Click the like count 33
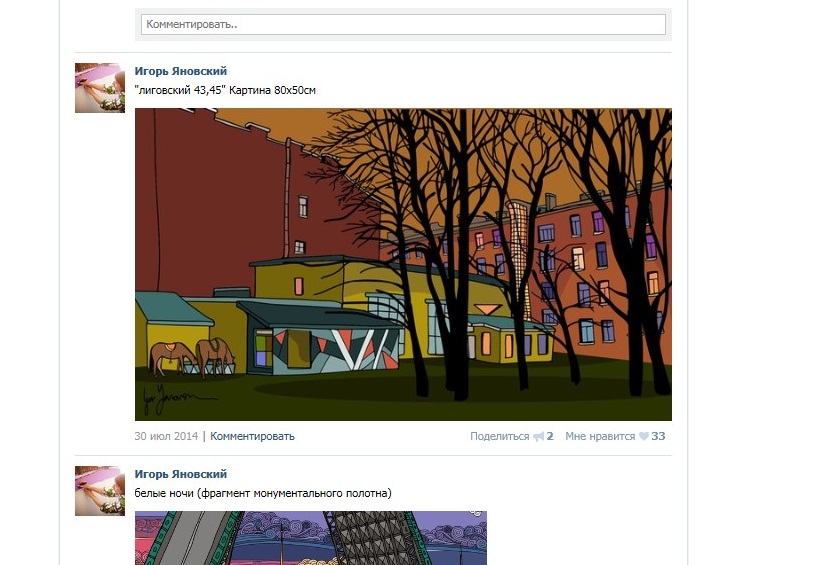This screenshot has width=822, height=565. click(x=658, y=436)
